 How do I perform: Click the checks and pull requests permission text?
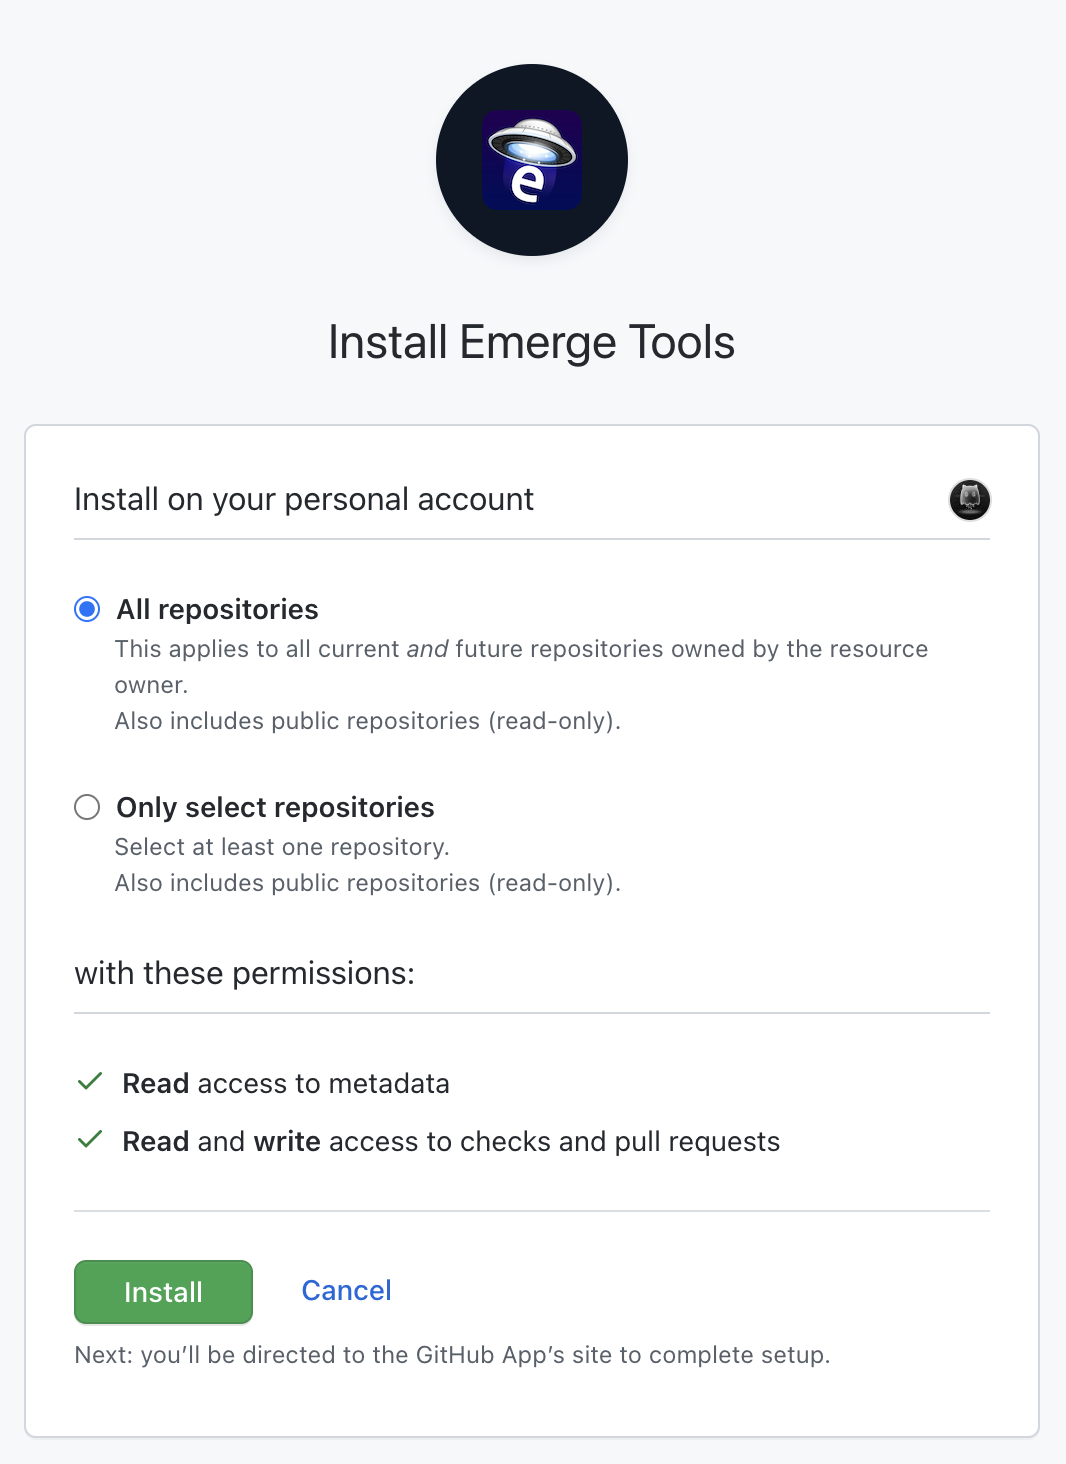(x=451, y=1141)
